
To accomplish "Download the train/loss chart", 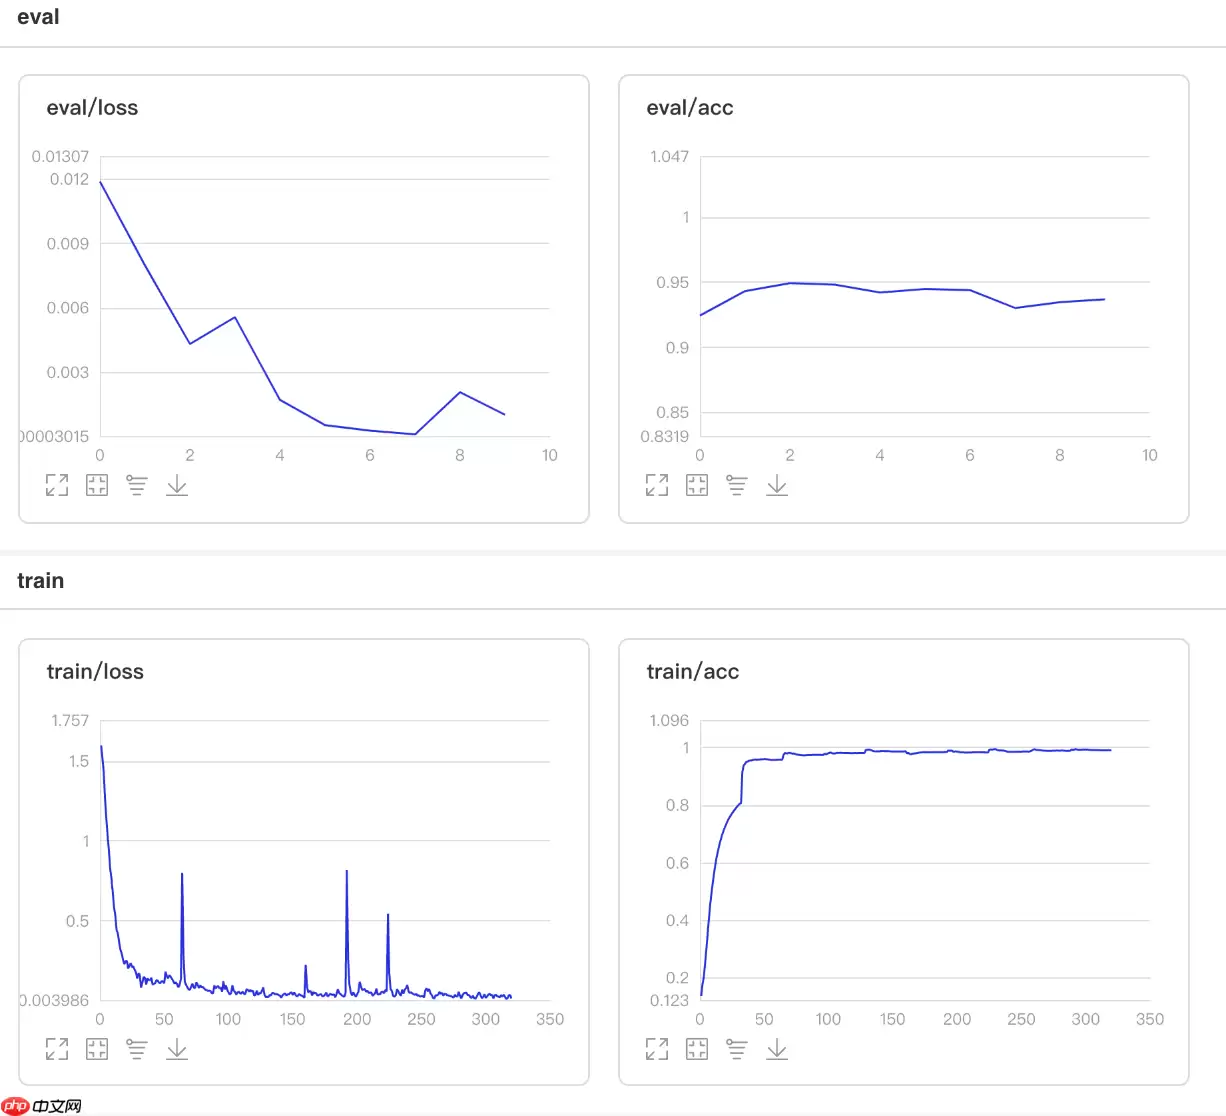I will 177,1049.
